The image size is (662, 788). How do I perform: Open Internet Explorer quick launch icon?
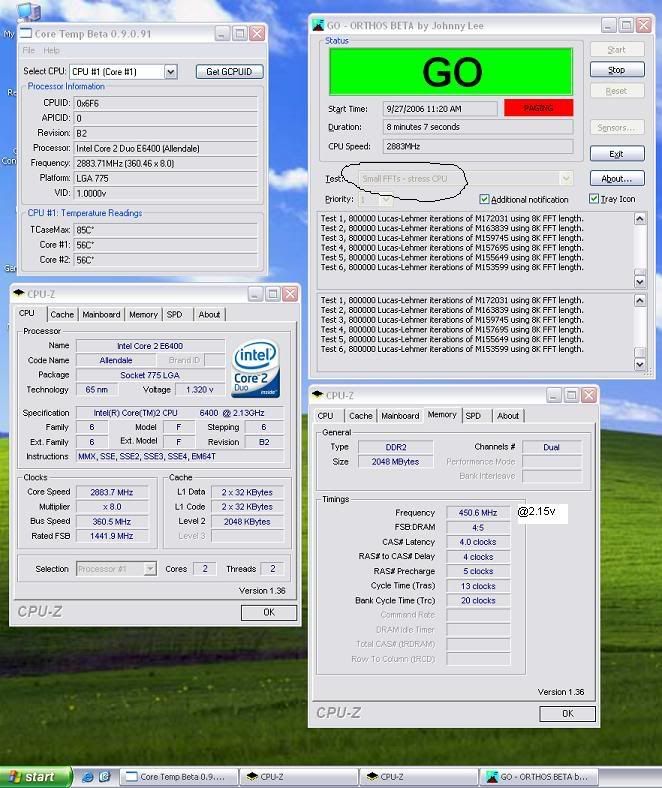(87, 776)
